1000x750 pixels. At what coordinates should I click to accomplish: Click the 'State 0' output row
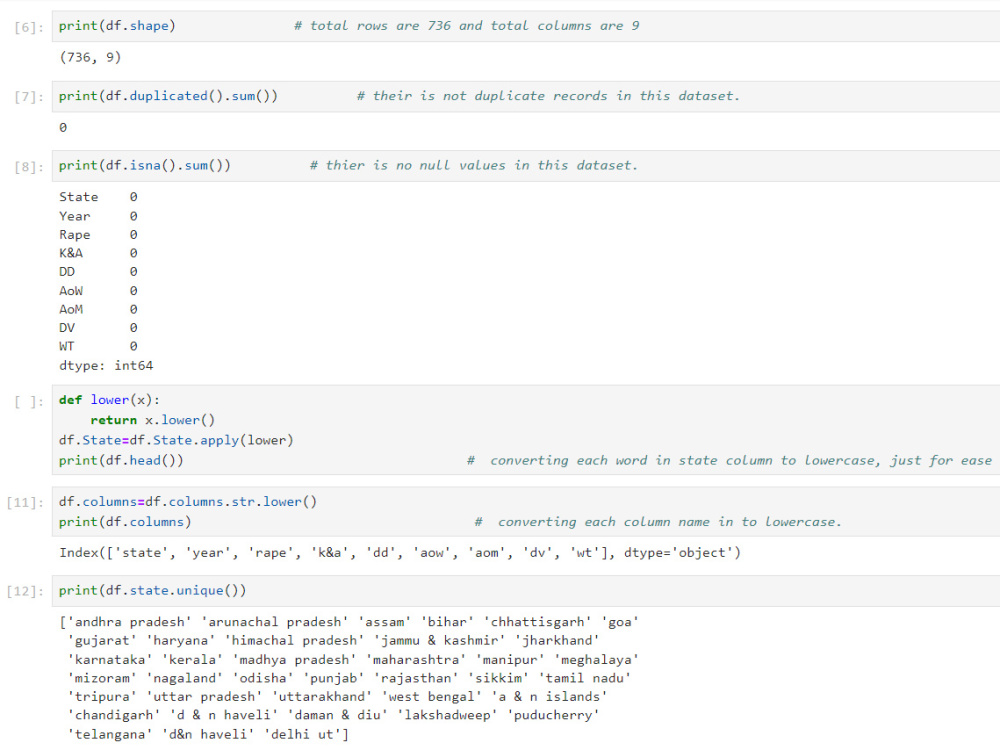click(x=98, y=197)
